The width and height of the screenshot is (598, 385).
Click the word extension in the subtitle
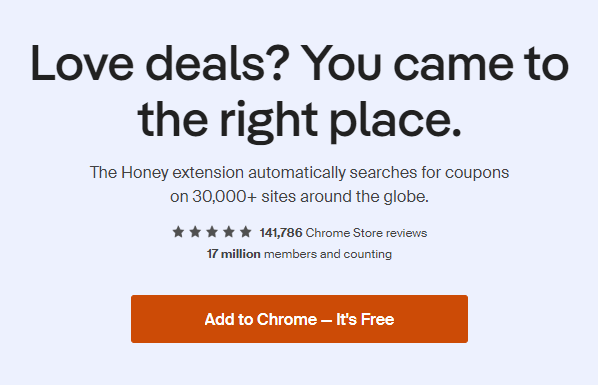click(208, 173)
